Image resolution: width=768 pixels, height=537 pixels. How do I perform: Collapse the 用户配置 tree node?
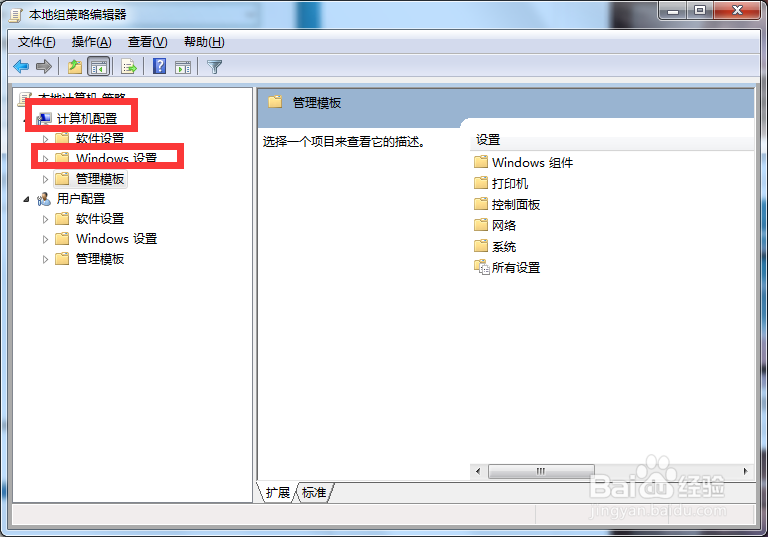[x=26, y=199]
